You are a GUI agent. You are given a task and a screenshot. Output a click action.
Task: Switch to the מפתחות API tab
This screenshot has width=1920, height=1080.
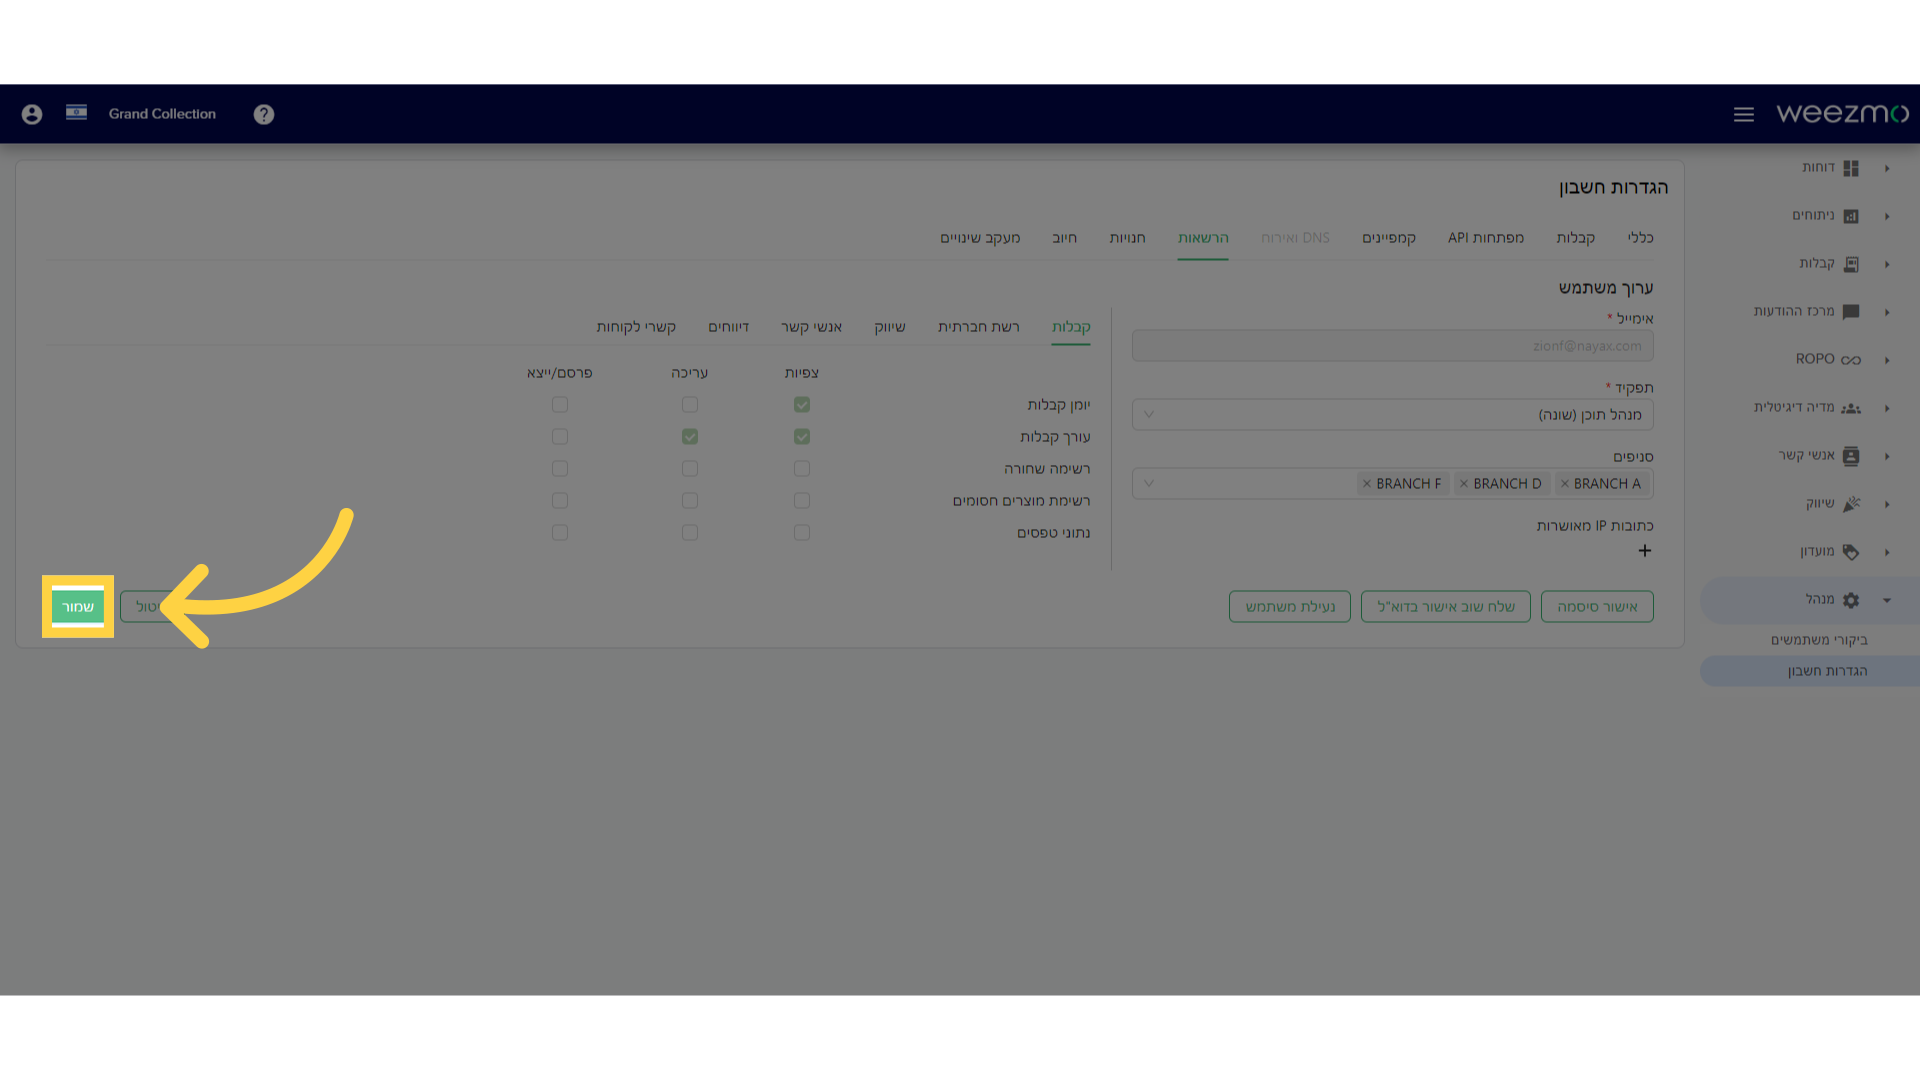click(x=1486, y=238)
